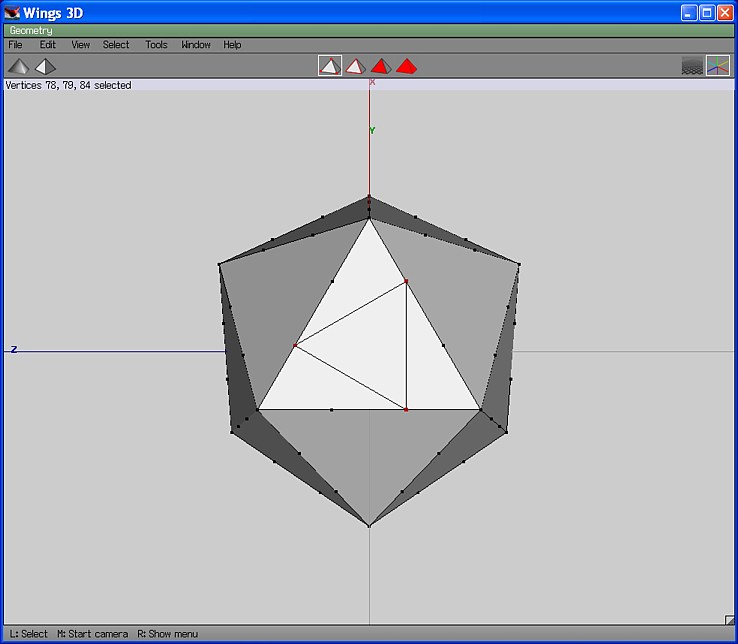This screenshot has height=644, width=738.
Task: Click the blue Z axis label
Action: click(14, 349)
